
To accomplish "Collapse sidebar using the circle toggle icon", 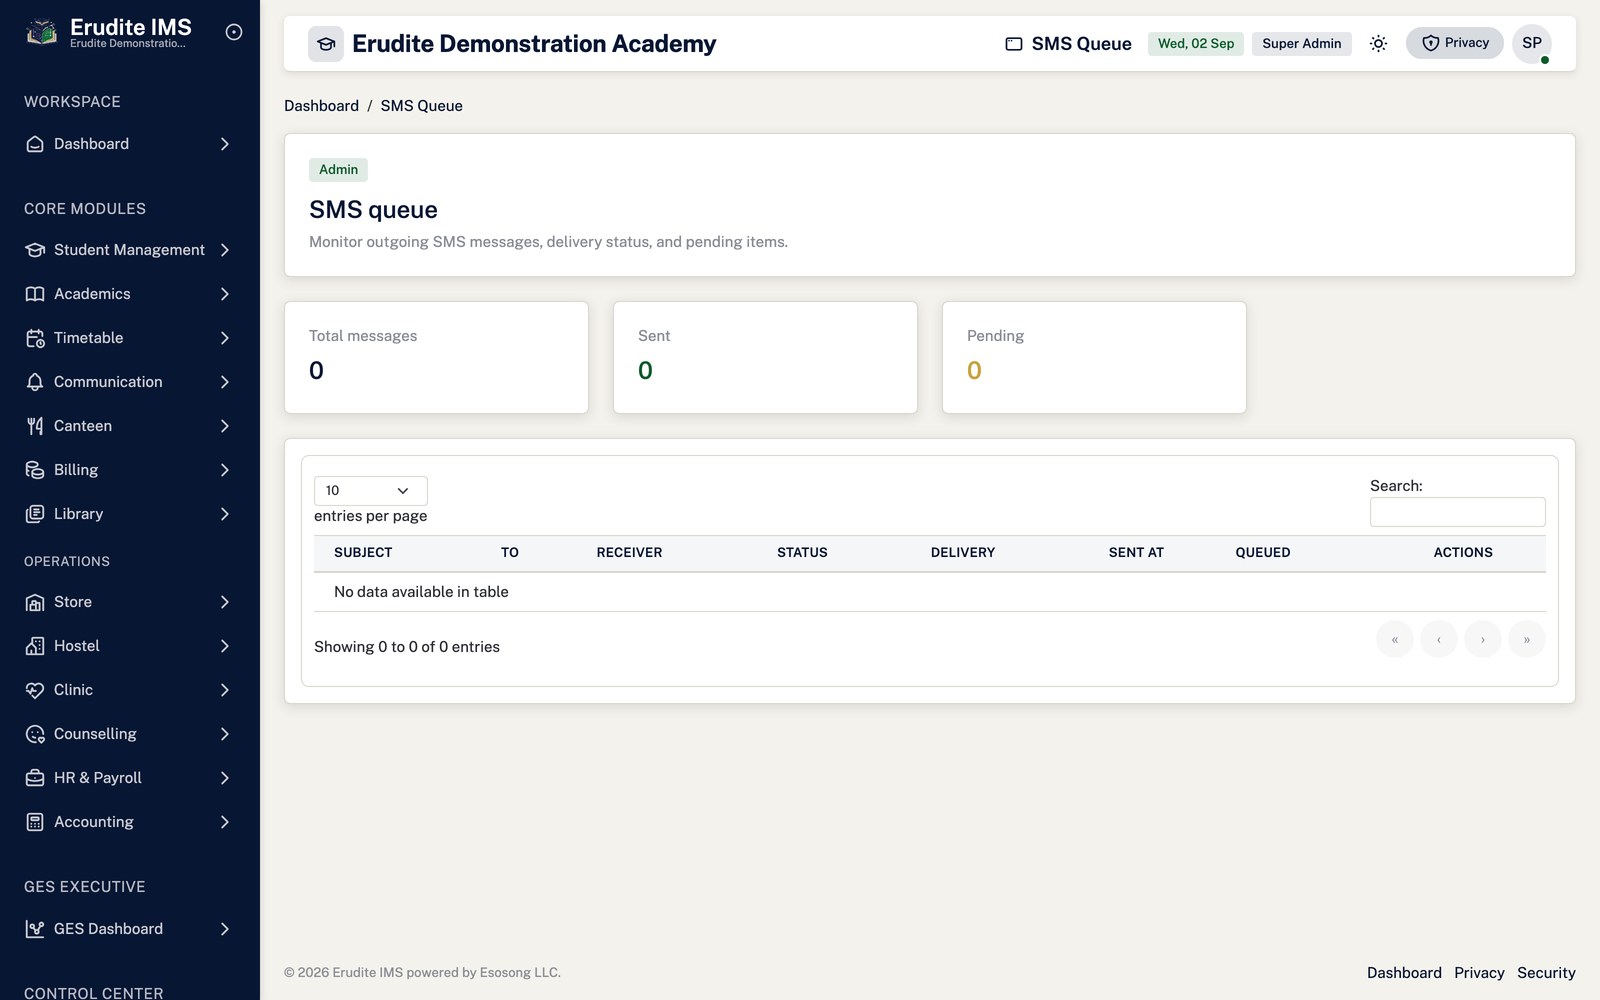I will pyautogui.click(x=234, y=32).
